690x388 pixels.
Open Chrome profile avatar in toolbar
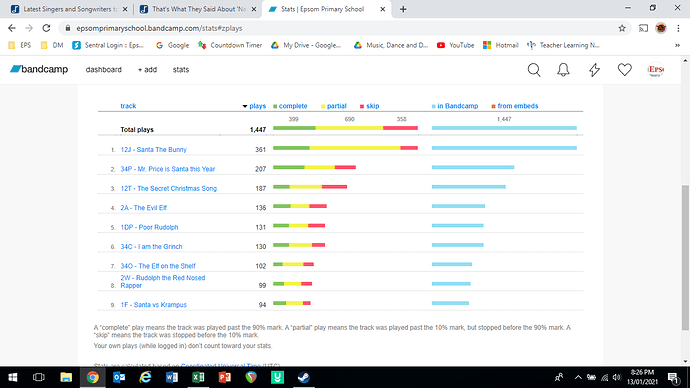tap(661, 28)
